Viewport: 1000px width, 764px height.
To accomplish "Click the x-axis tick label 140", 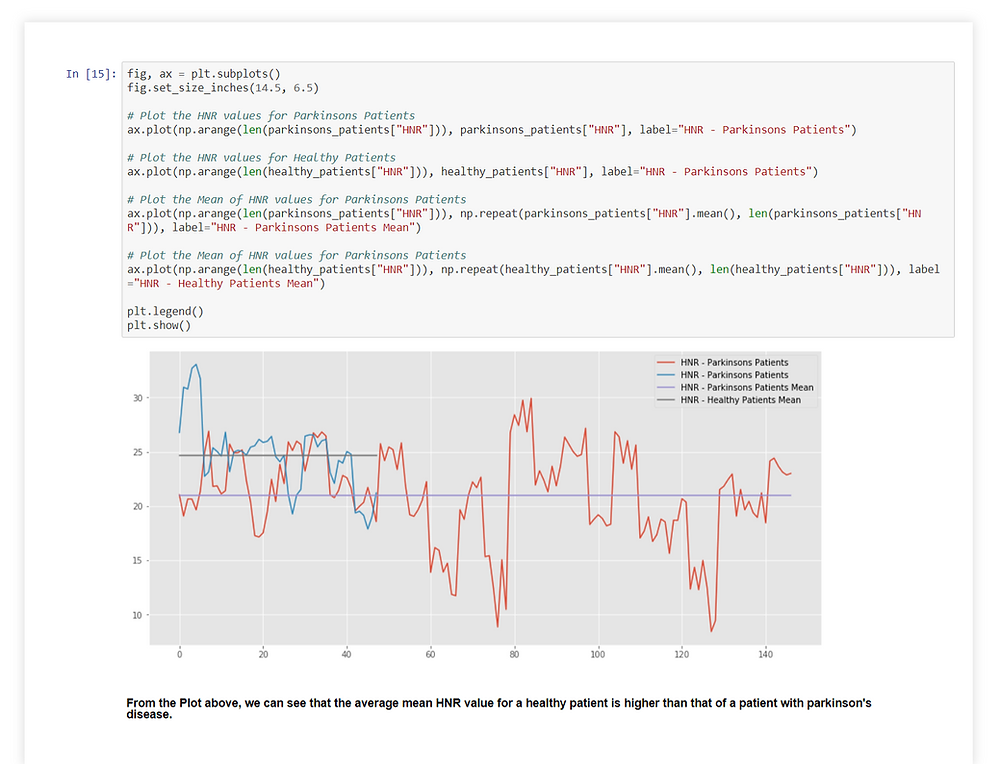I will tap(765, 654).
